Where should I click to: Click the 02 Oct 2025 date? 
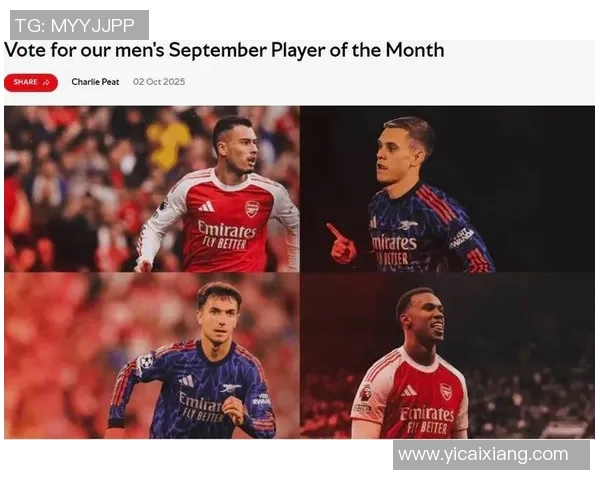click(x=159, y=82)
